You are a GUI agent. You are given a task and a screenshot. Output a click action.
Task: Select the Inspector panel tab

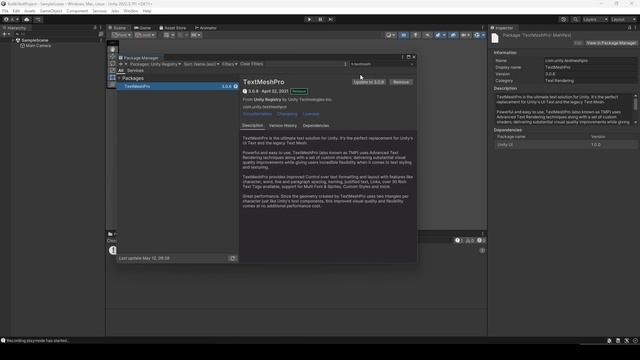click(502, 28)
